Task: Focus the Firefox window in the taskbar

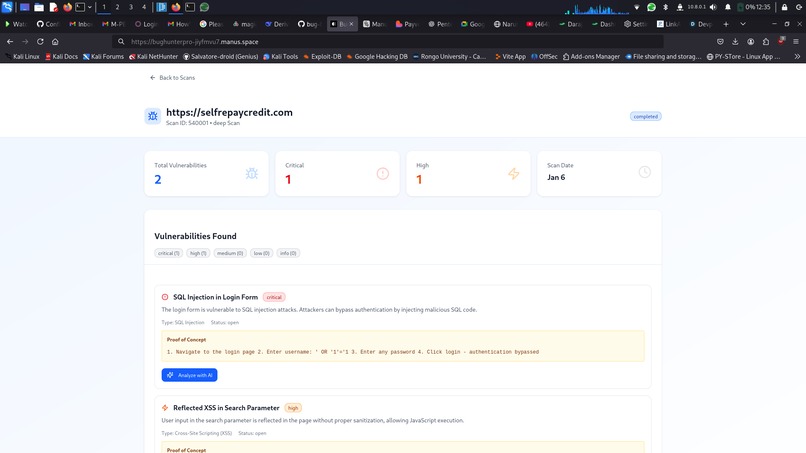Action: click(x=176, y=7)
